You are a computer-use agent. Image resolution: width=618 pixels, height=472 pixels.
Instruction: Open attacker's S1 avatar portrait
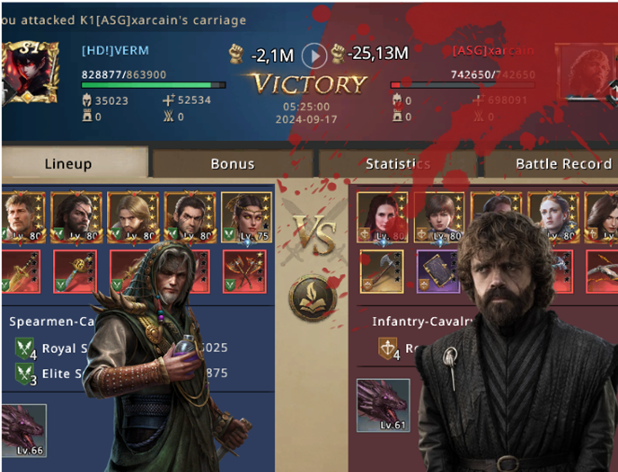tap(30, 72)
